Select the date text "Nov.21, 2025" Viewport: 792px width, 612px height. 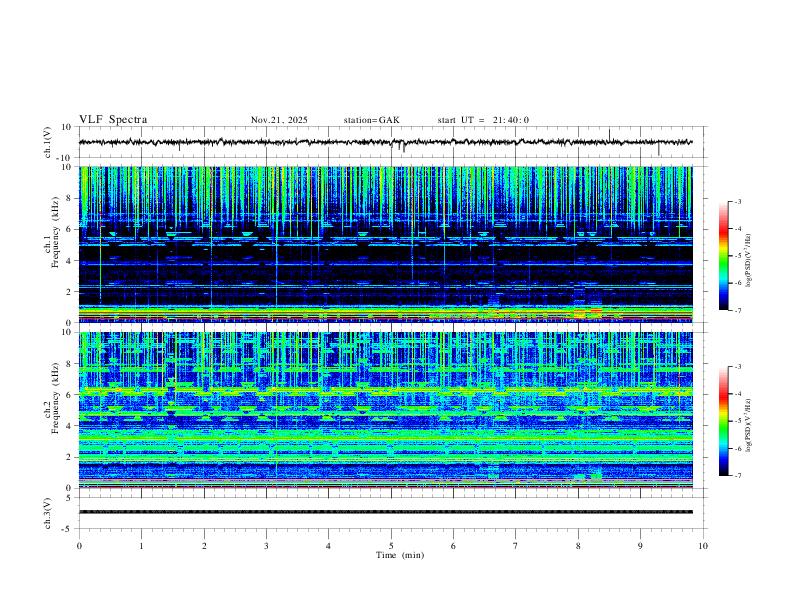(x=279, y=120)
